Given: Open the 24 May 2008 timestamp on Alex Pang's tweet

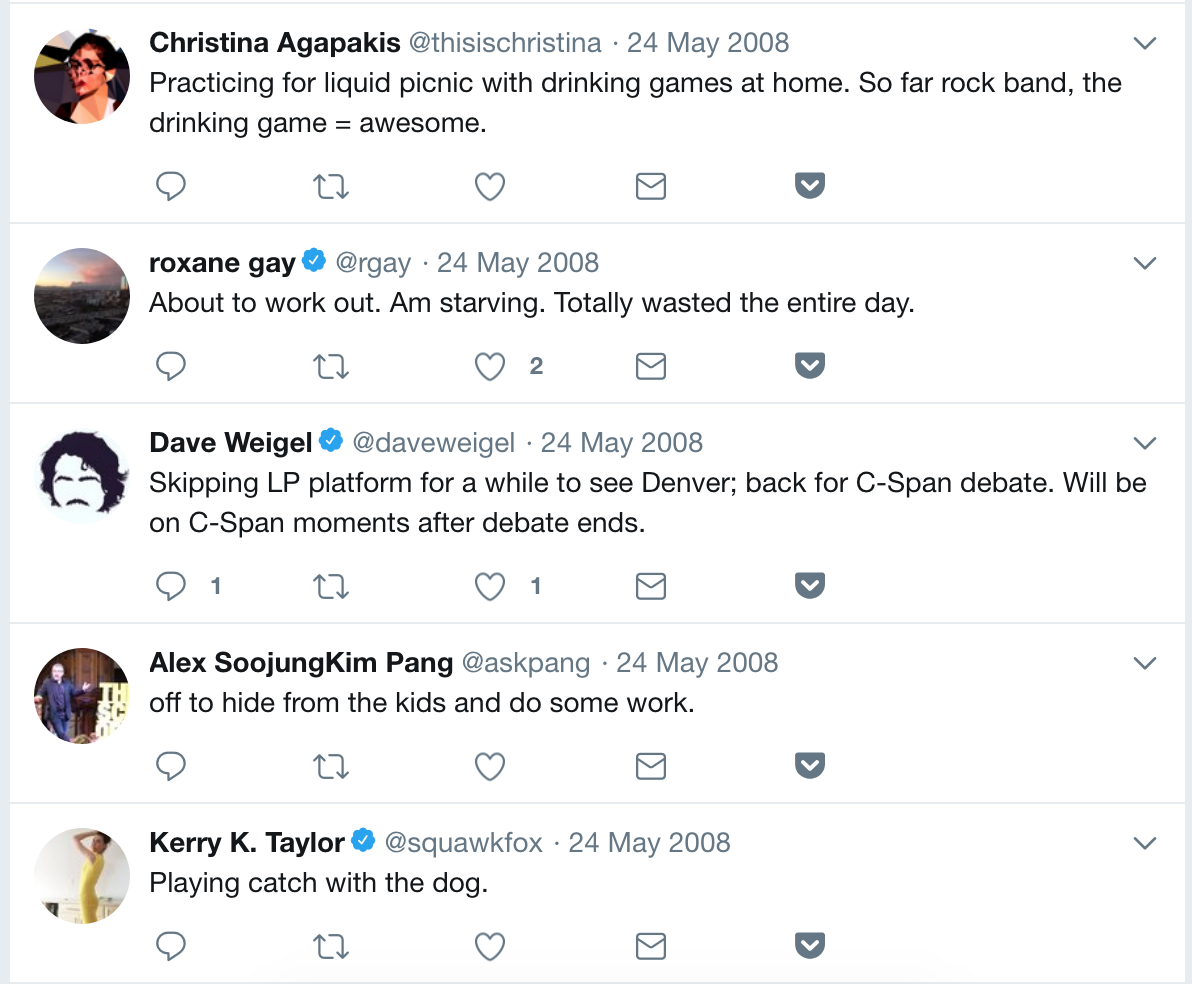Looking at the screenshot, I should (x=697, y=662).
